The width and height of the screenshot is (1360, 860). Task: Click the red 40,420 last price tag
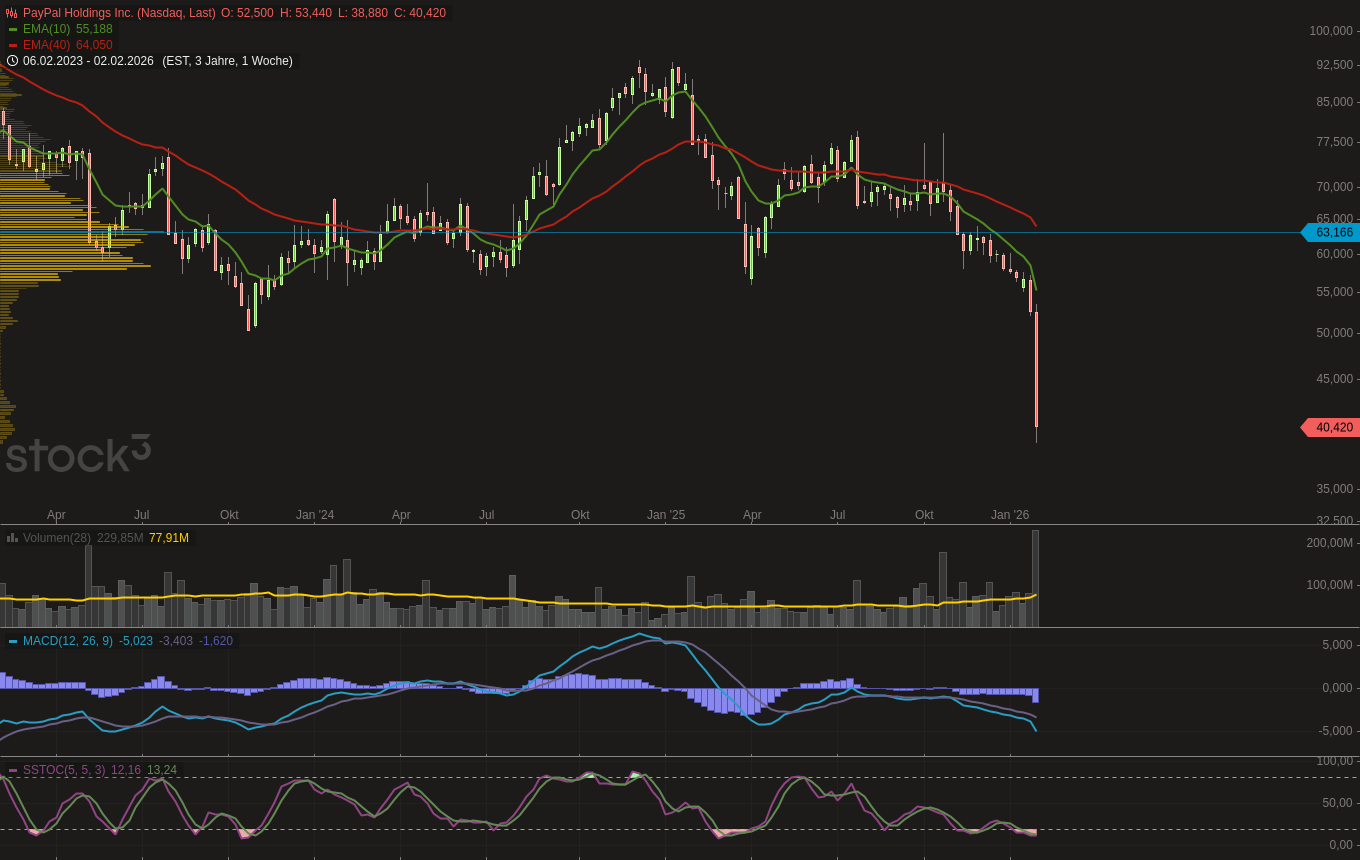[1332, 428]
